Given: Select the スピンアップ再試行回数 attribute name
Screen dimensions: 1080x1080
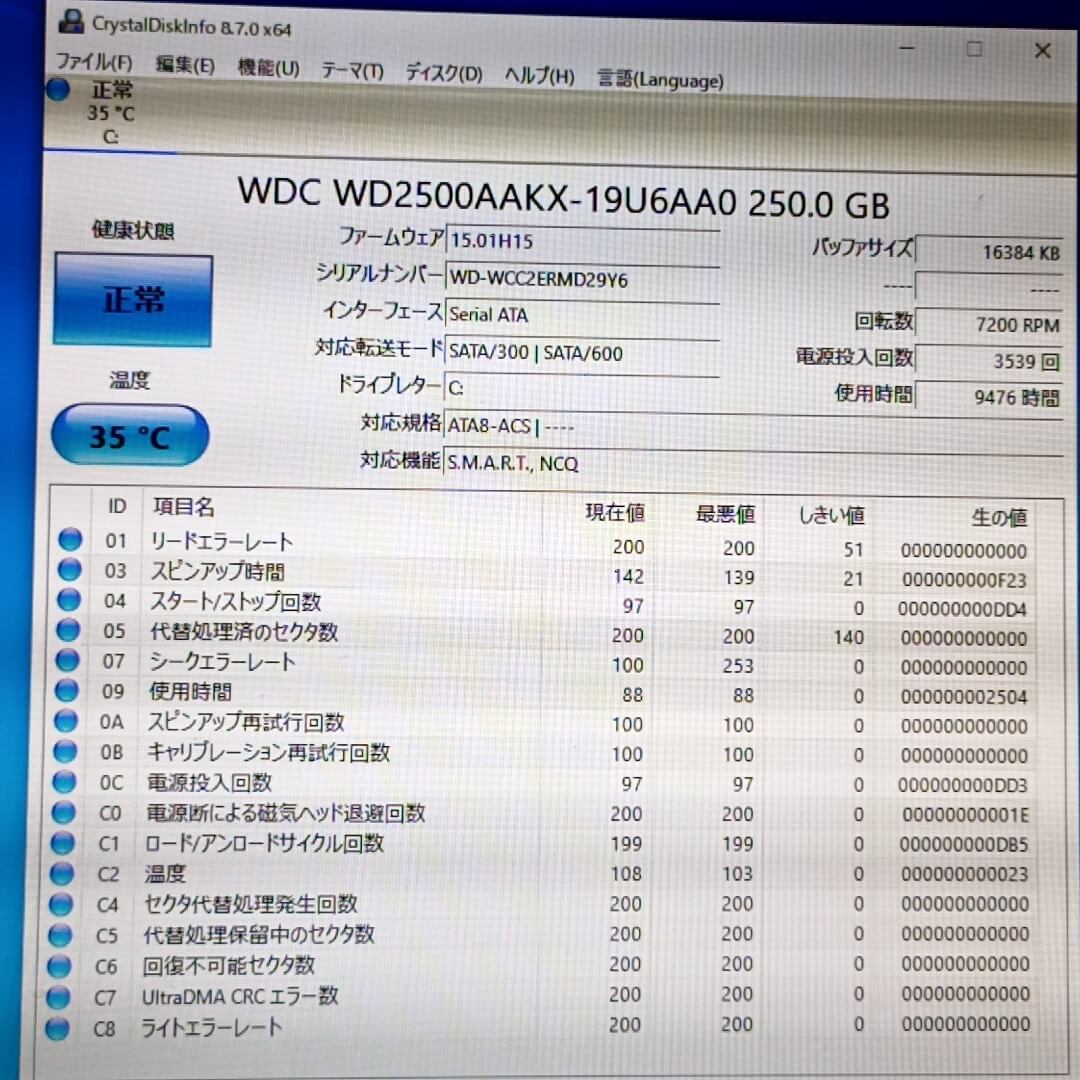Looking at the screenshot, I should pos(246,723).
